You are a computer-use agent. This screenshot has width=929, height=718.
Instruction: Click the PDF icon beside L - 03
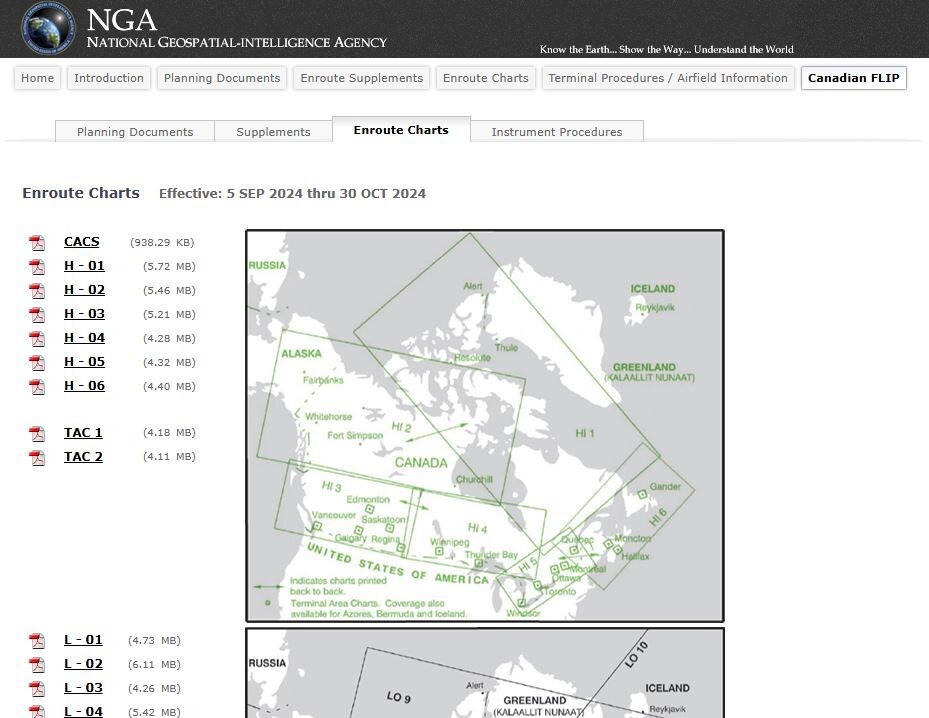tap(37, 689)
